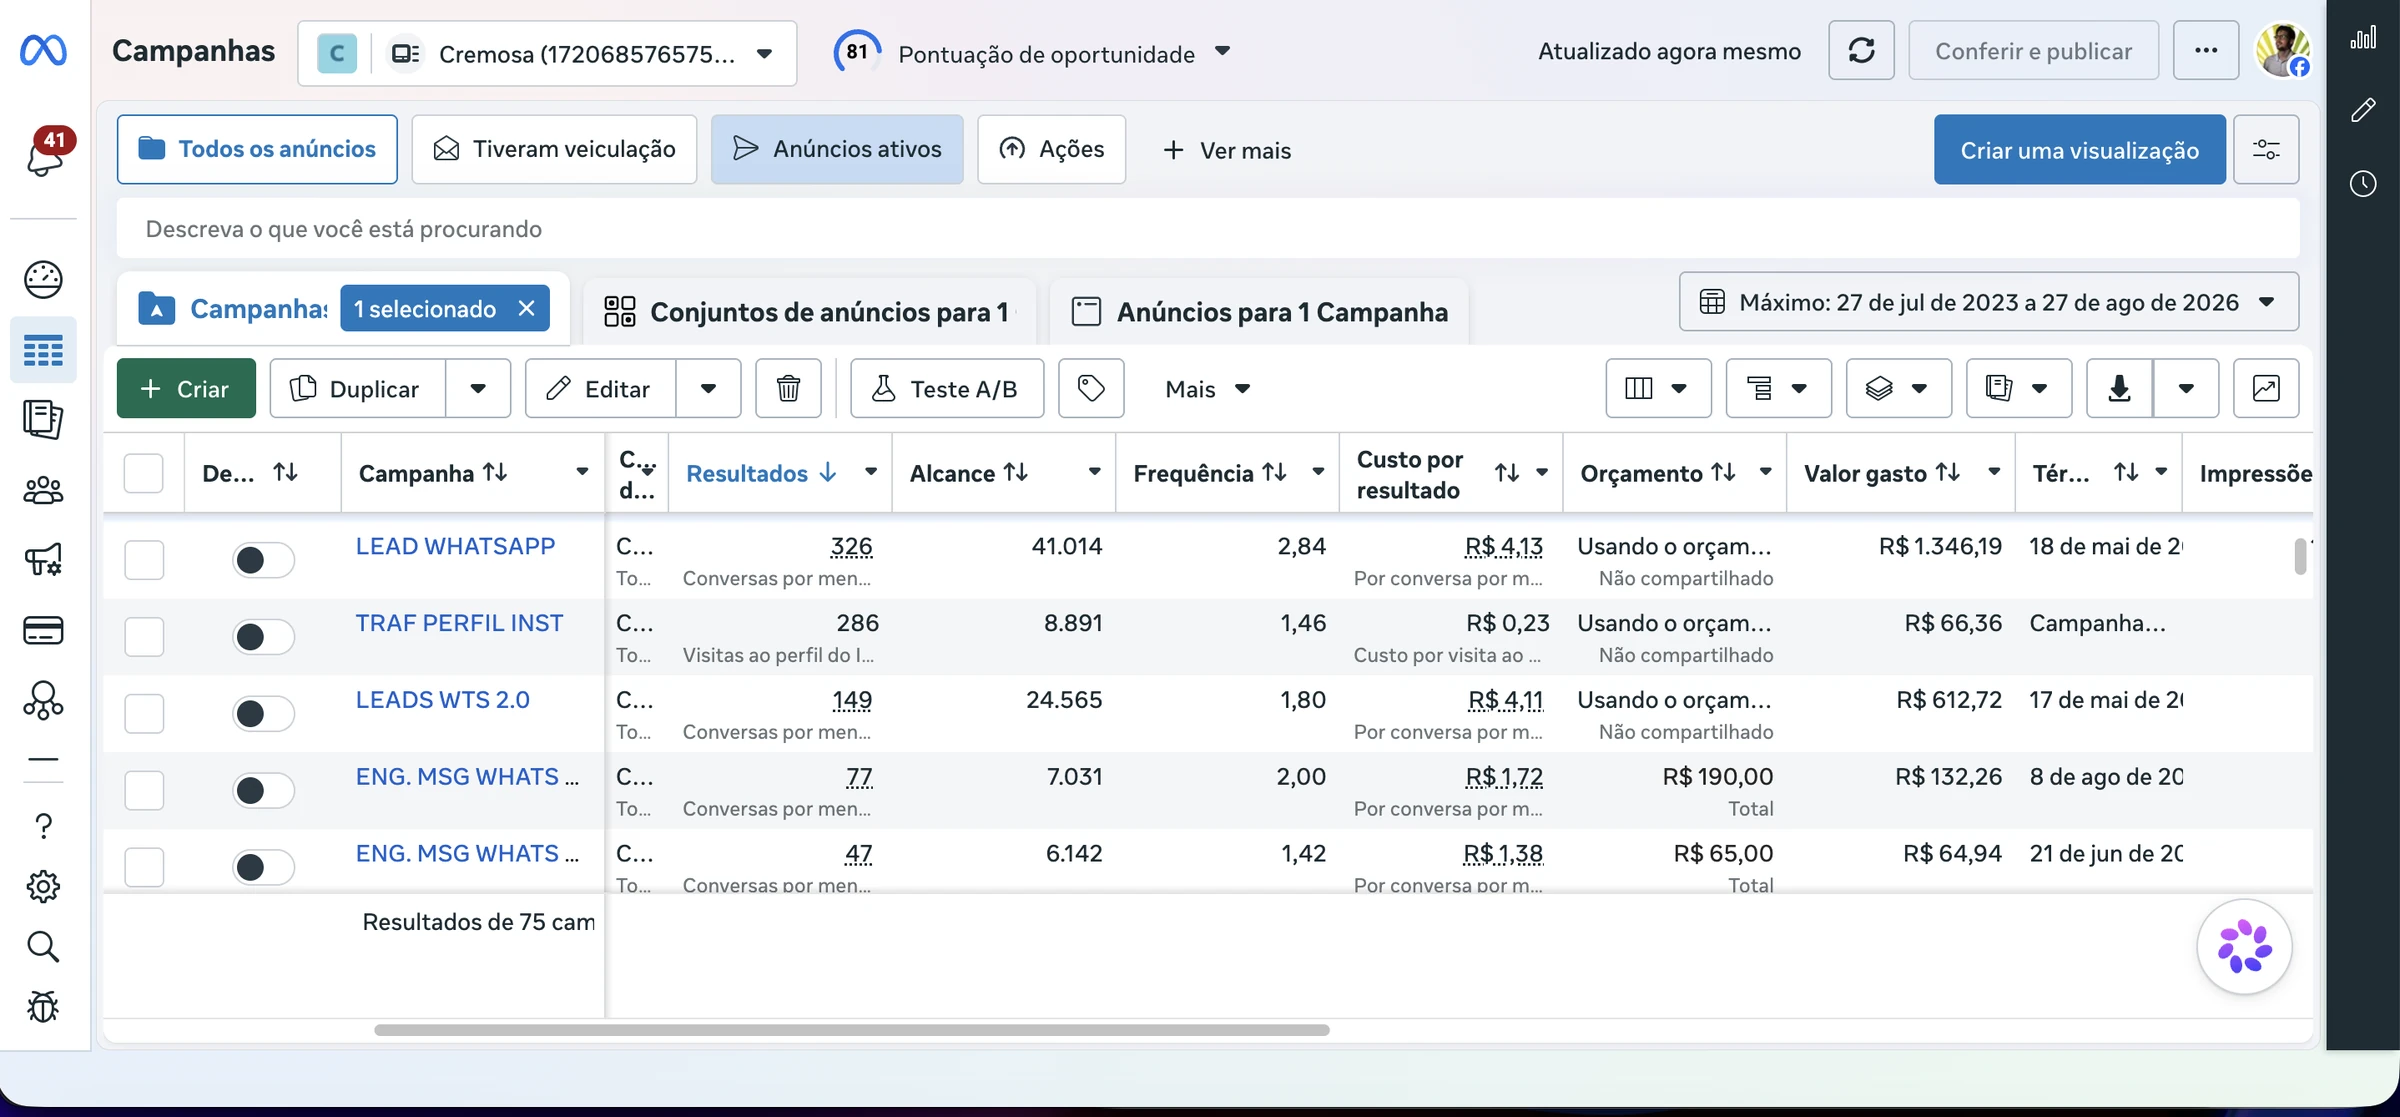This screenshot has height=1117, width=2400.
Task: Select the campaigns table grid icon in sidebar
Action: [43, 350]
